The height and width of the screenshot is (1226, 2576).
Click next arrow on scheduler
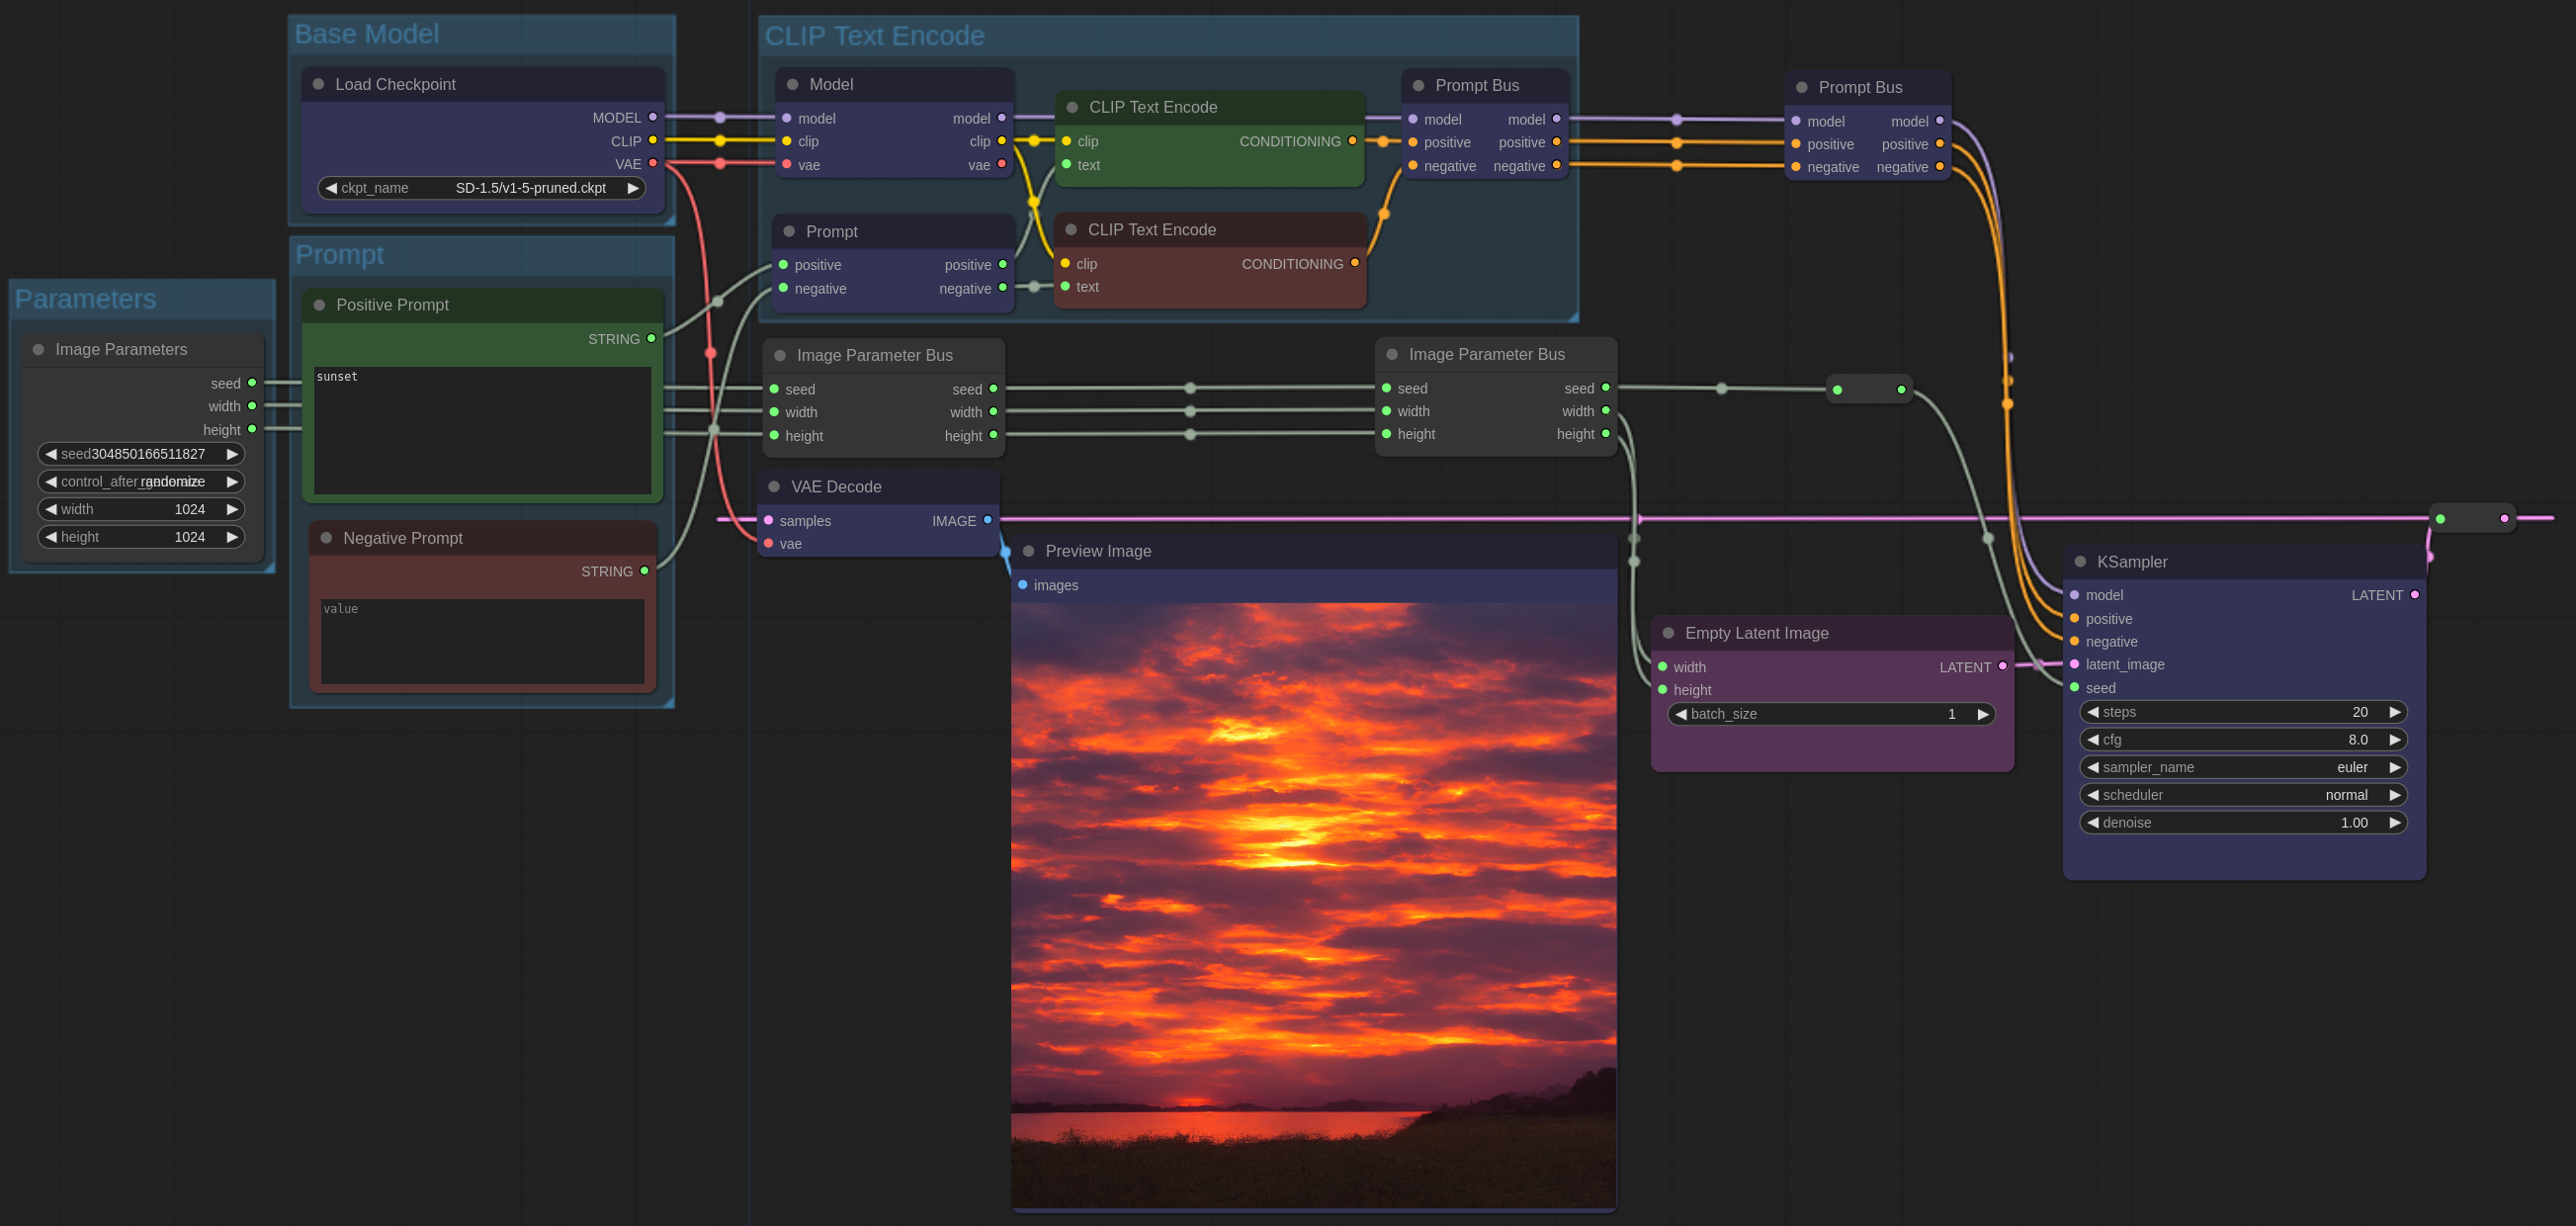coord(2394,795)
